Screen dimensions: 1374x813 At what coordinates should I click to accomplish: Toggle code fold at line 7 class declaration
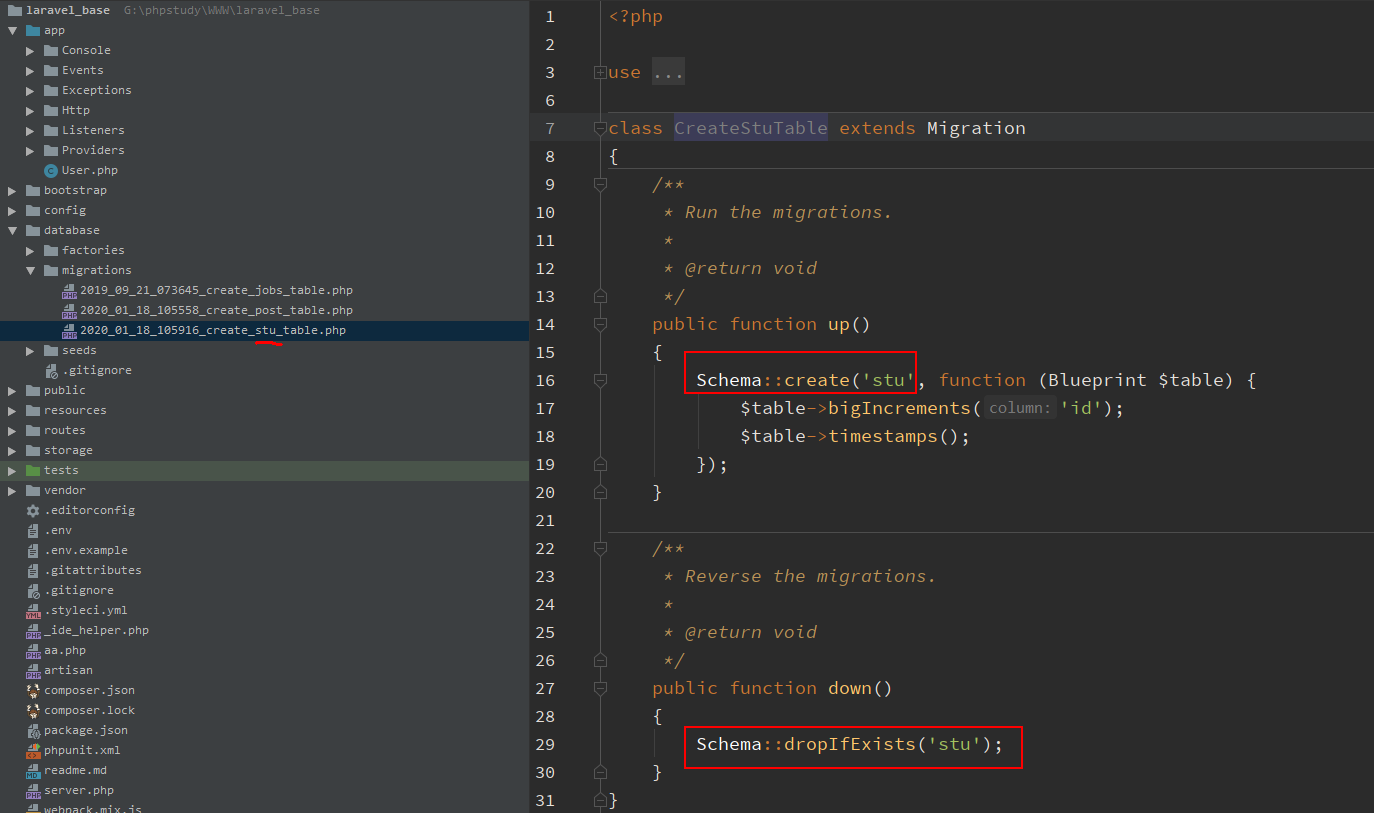coord(600,128)
